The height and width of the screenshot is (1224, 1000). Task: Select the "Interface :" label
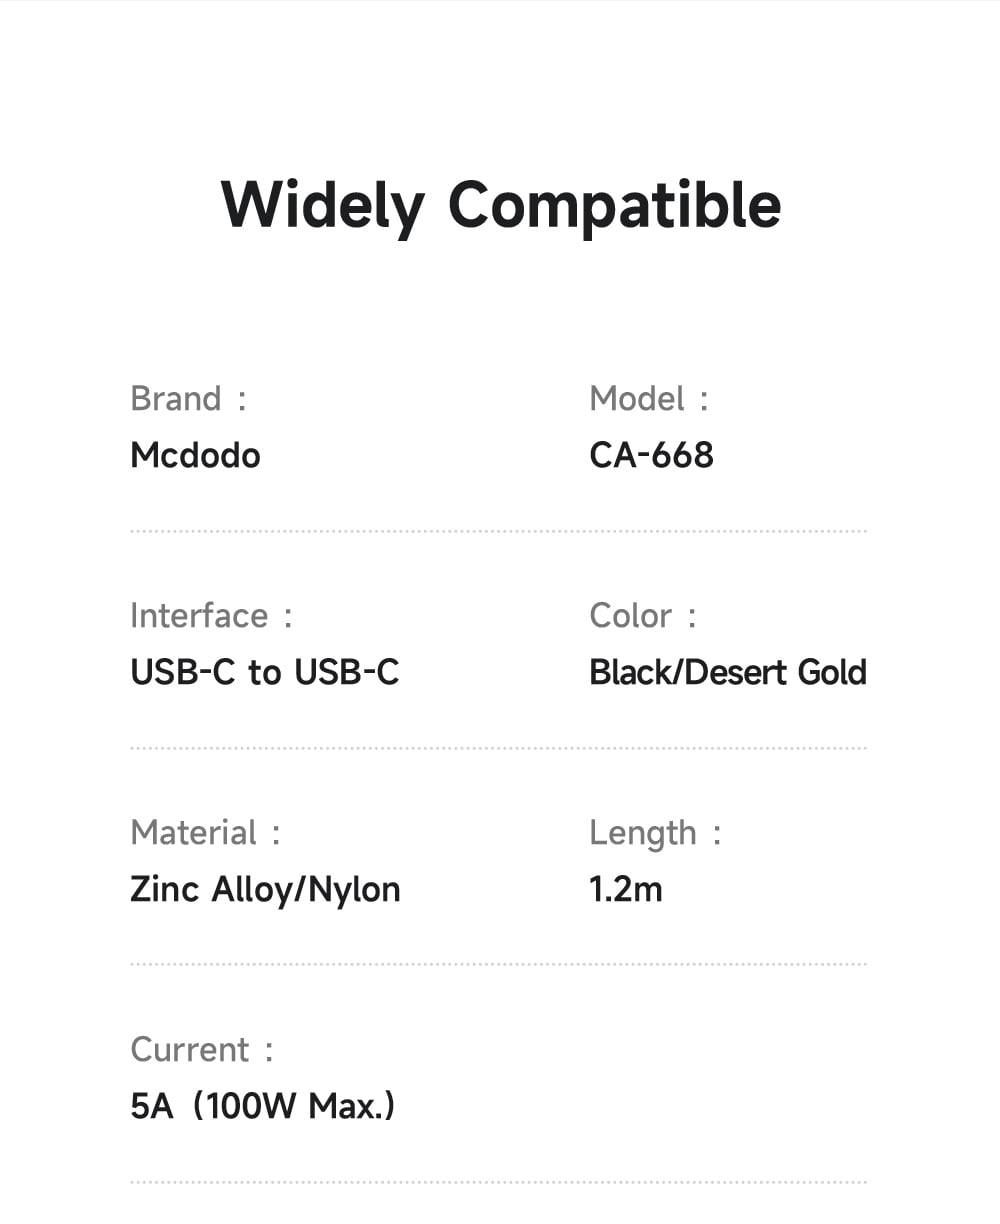[x=211, y=616]
